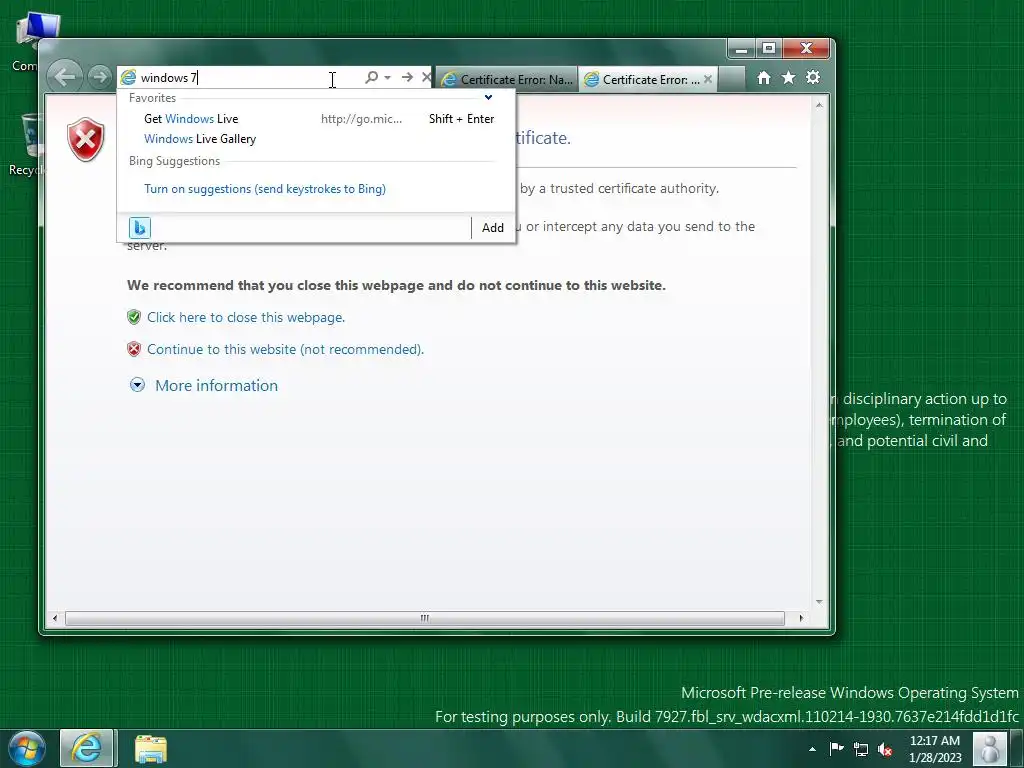The height and width of the screenshot is (768, 1024).
Task: Open the Home page icon
Action: point(763,78)
